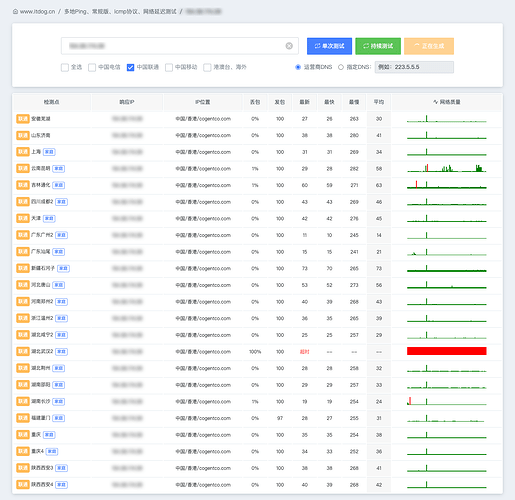
Task: Start the 持续测试 continuous test
Action: click(378, 46)
